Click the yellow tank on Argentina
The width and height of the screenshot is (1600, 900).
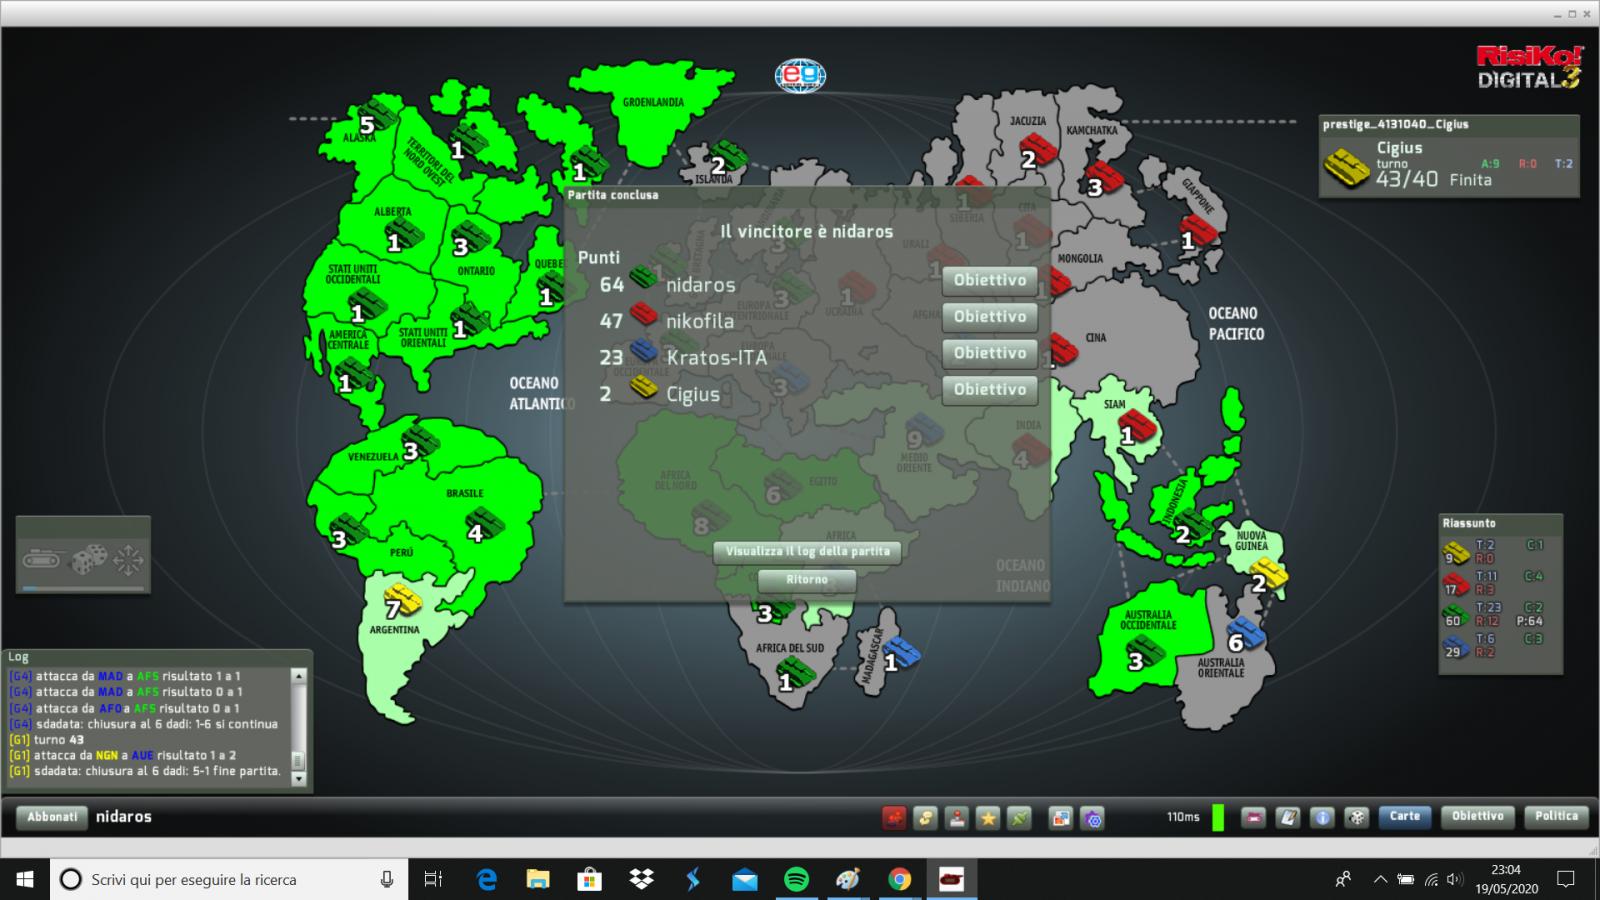[403, 600]
